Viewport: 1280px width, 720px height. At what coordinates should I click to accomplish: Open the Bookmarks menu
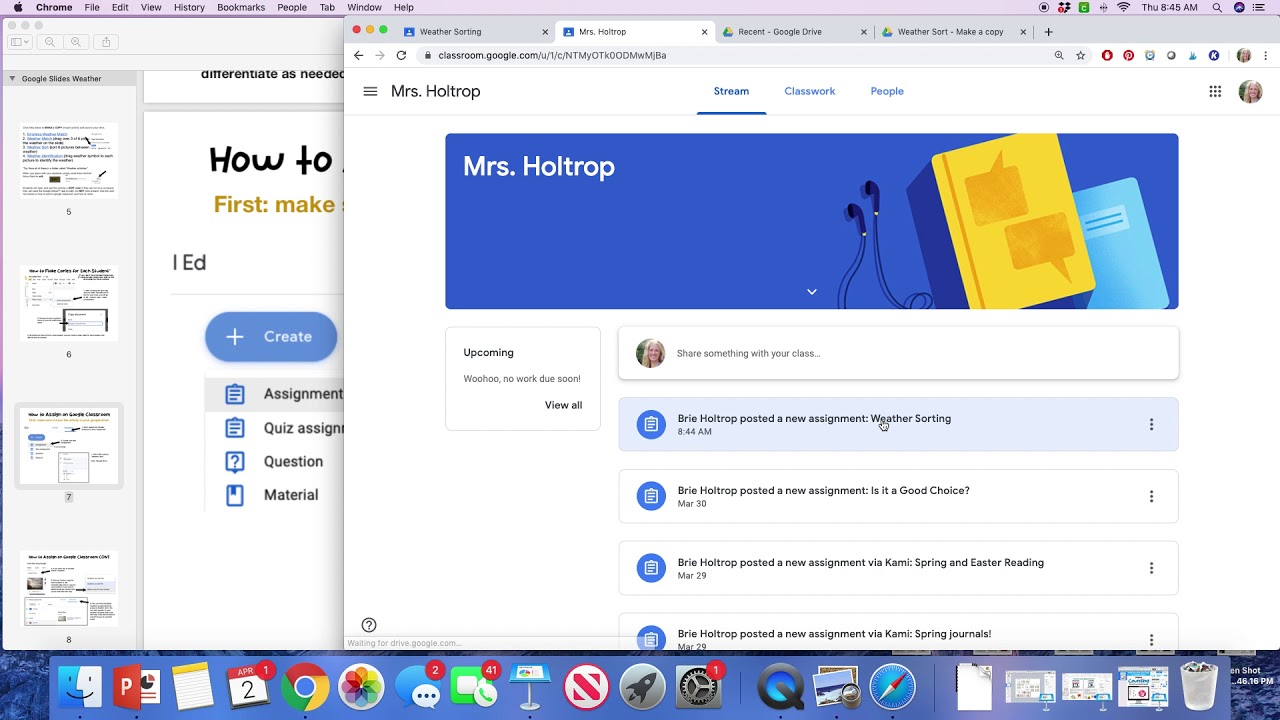[x=241, y=7]
